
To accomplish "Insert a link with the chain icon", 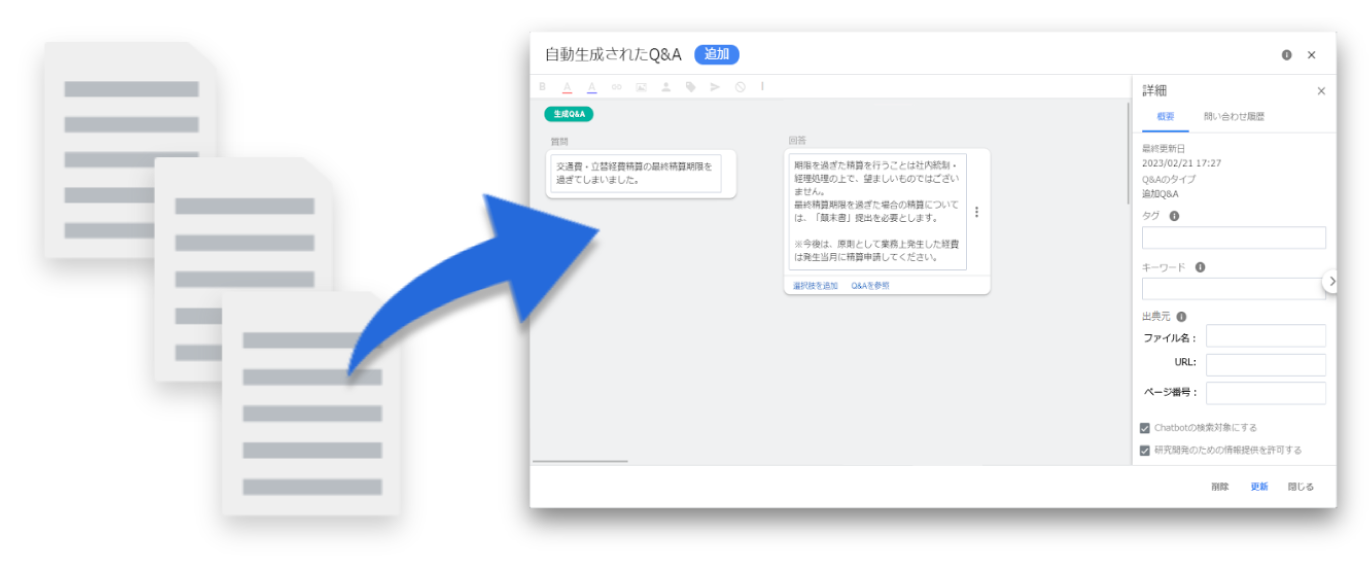I will (x=616, y=87).
